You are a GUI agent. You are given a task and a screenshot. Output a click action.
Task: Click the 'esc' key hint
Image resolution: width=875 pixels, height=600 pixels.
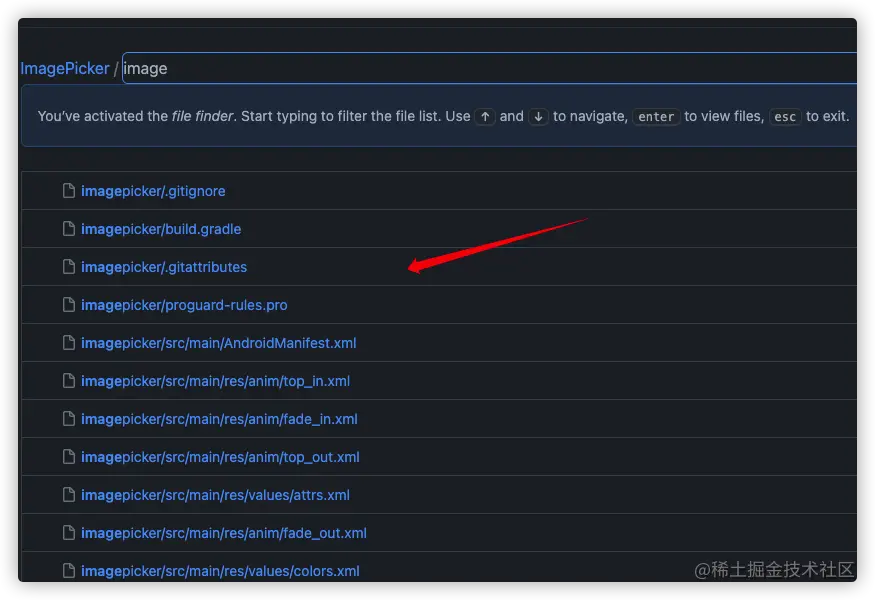pyautogui.click(x=785, y=117)
